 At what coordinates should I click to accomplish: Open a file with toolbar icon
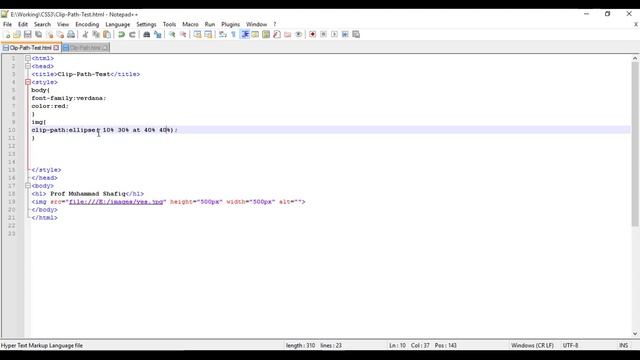[17, 35]
